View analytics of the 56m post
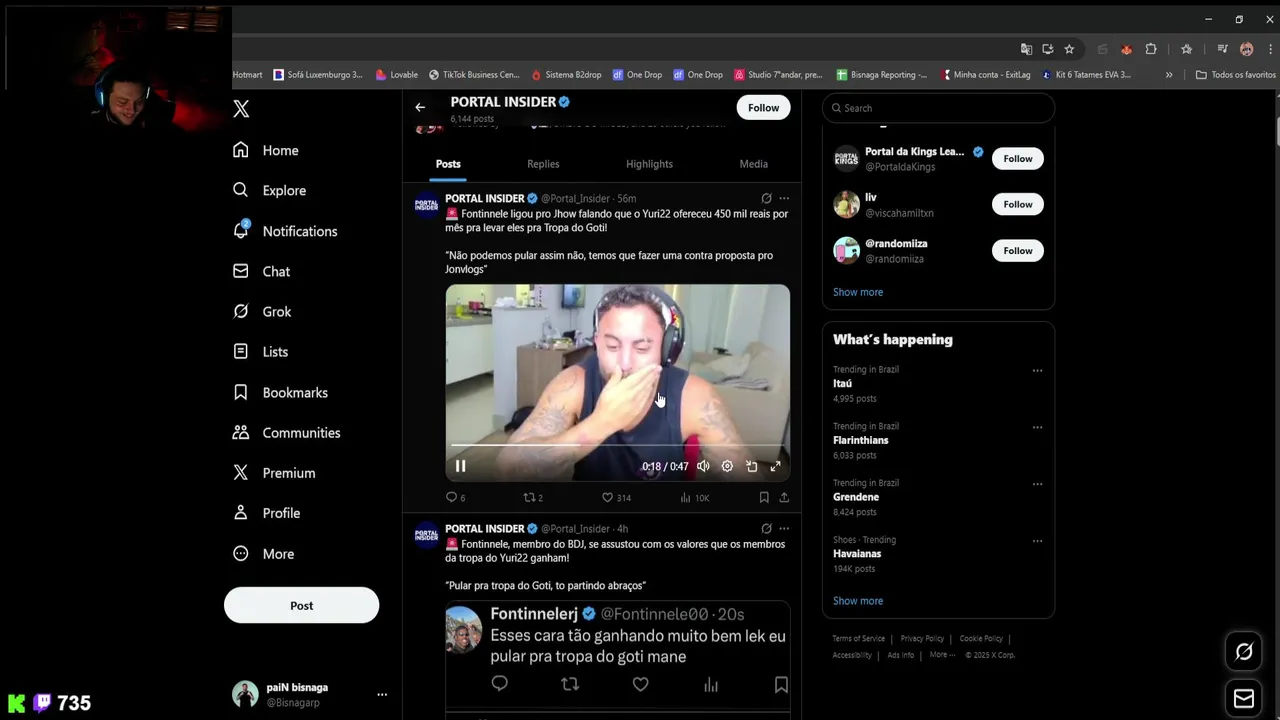This screenshot has height=720, width=1280. click(x=694, y=497)
